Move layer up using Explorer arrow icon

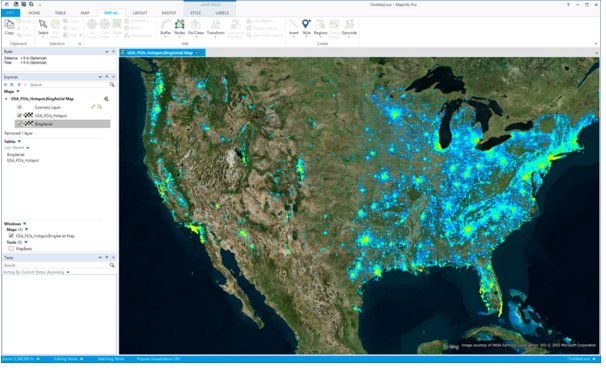click(19, 84)
